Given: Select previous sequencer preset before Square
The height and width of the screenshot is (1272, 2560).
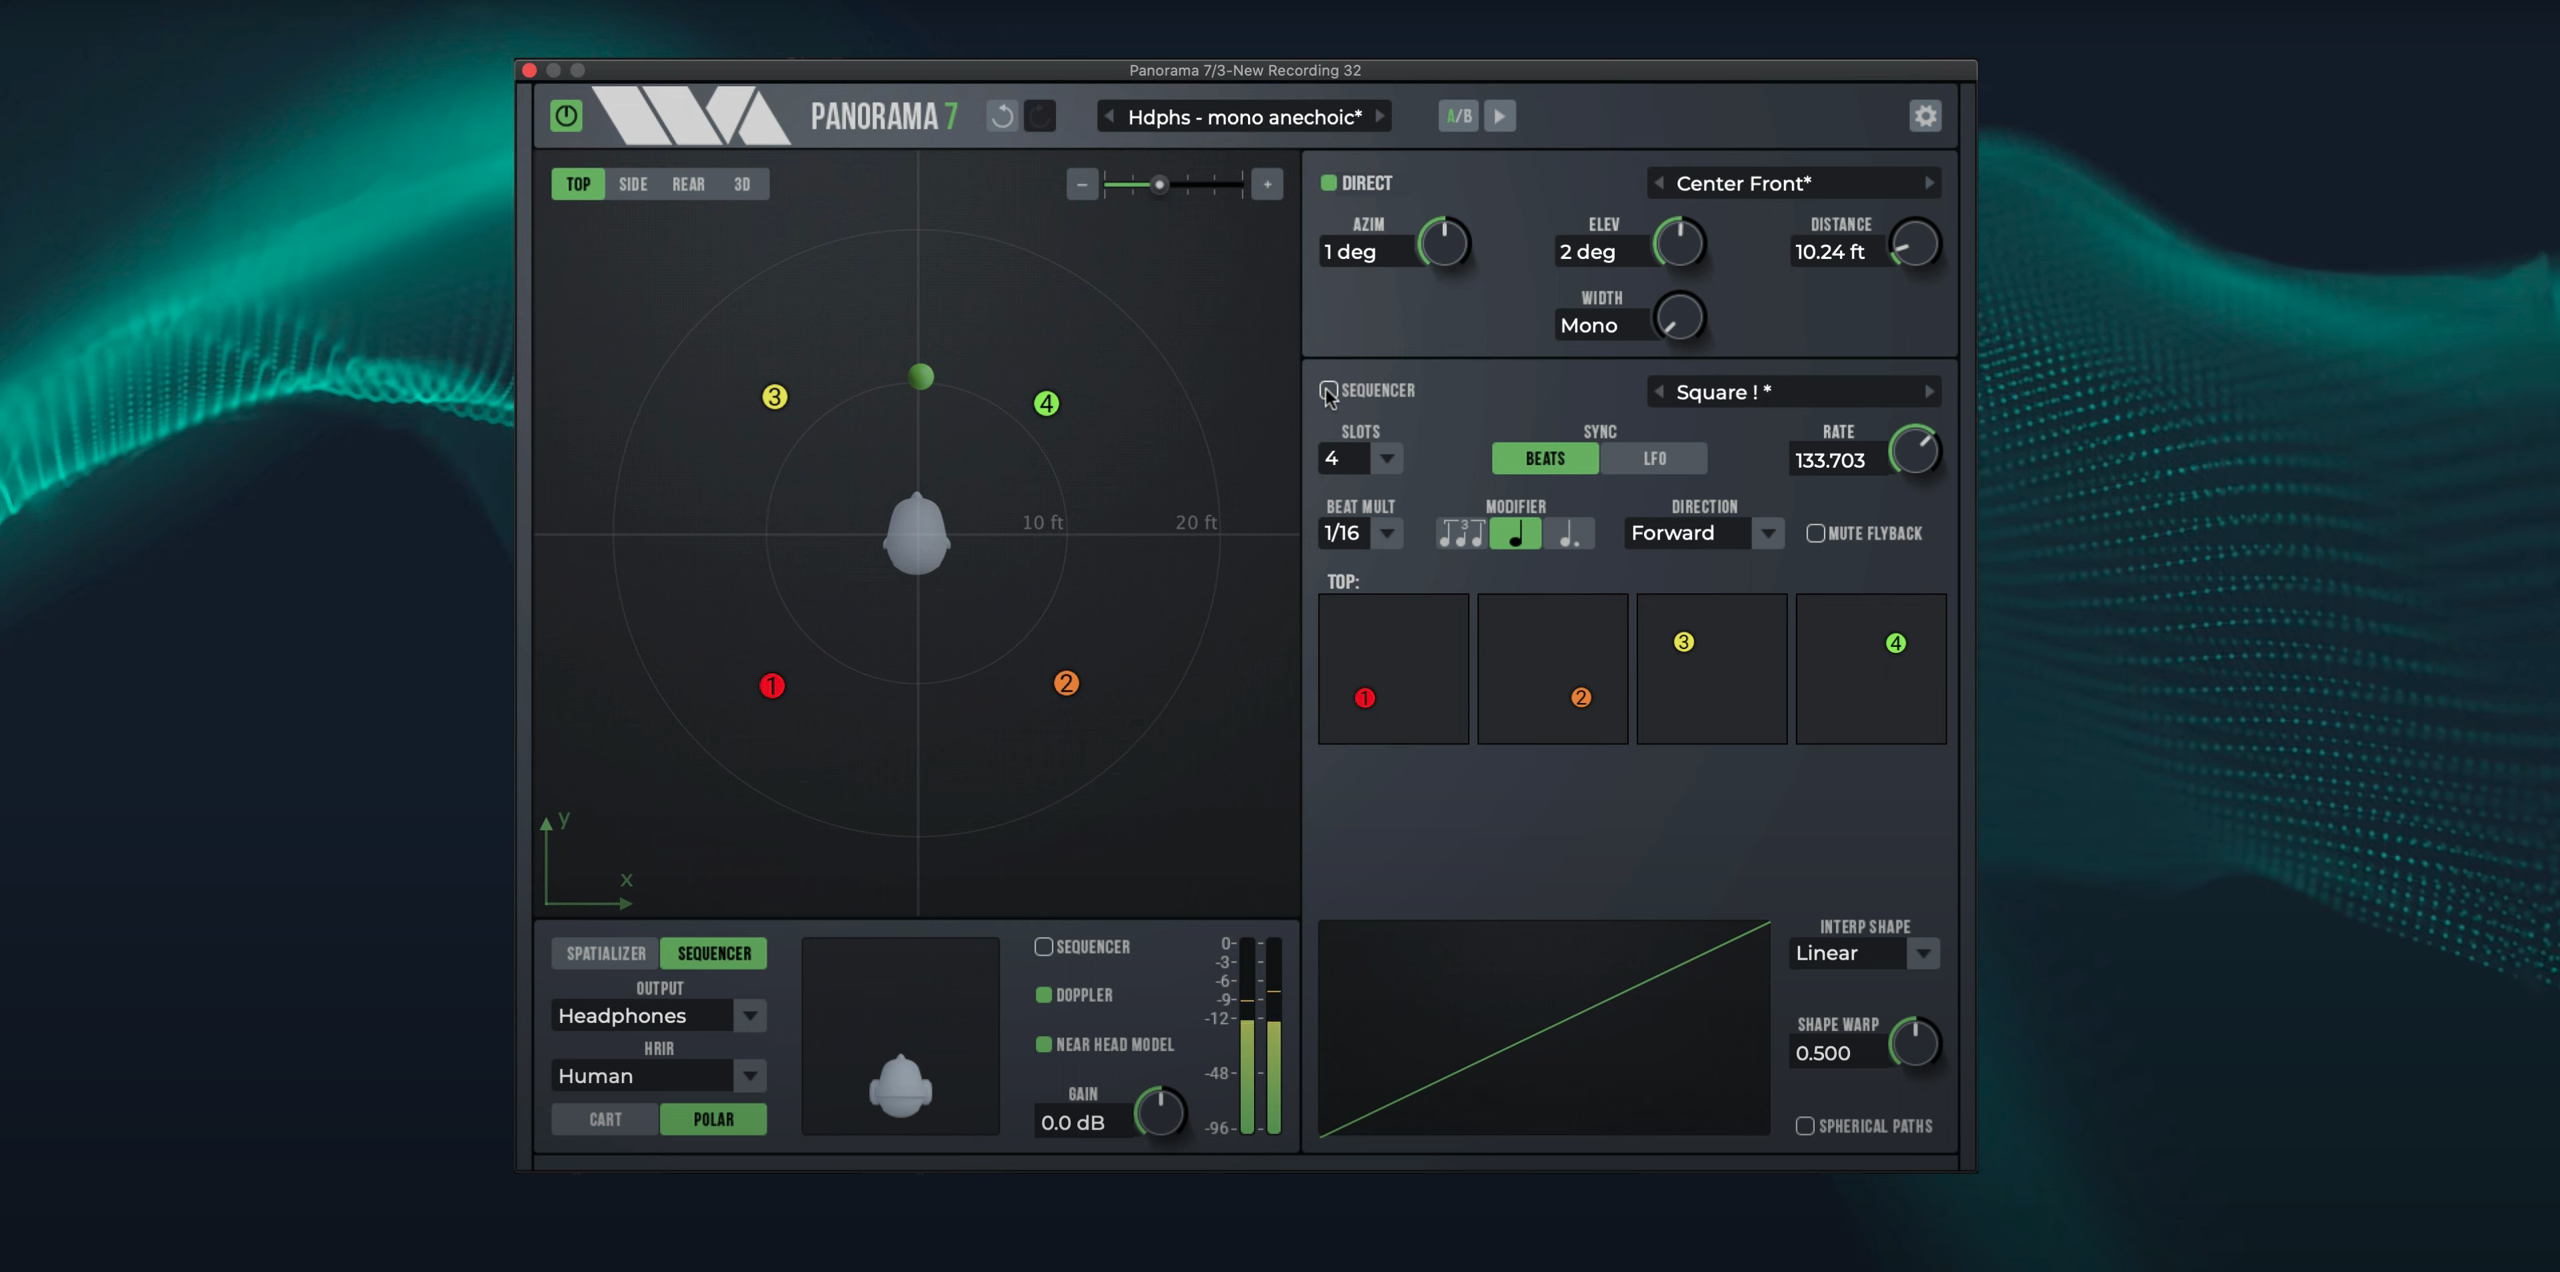Looking at the screenshot, I should (x=1659, y=391).
